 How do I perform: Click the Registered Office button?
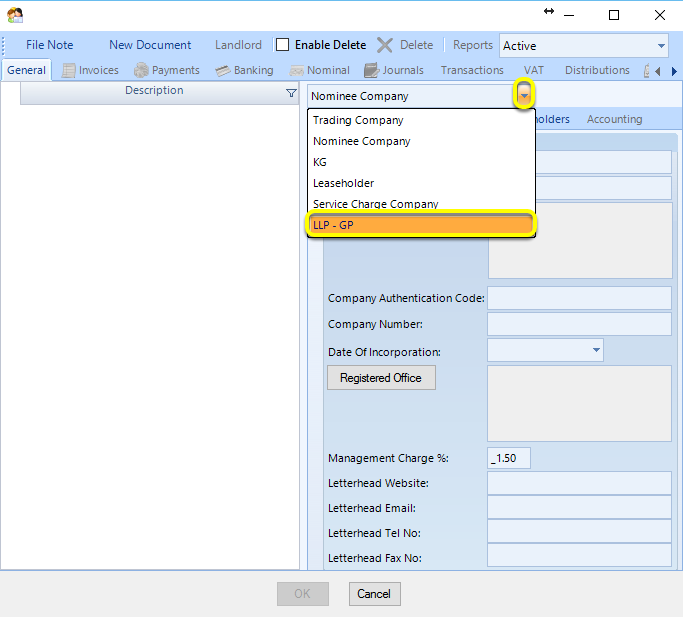coord(381,377)
